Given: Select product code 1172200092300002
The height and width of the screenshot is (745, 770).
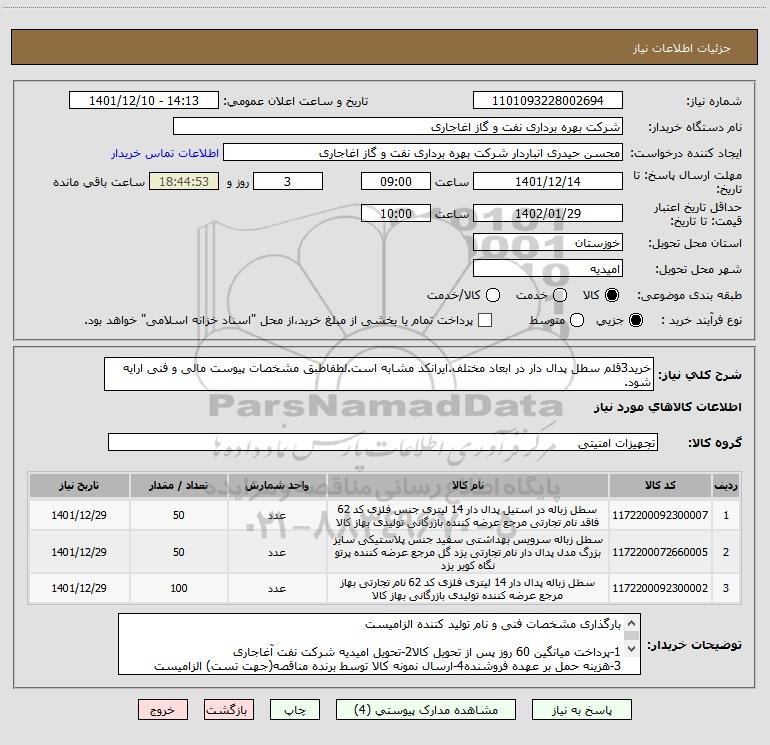Looking at the screenshot, I should pos(660,588).
